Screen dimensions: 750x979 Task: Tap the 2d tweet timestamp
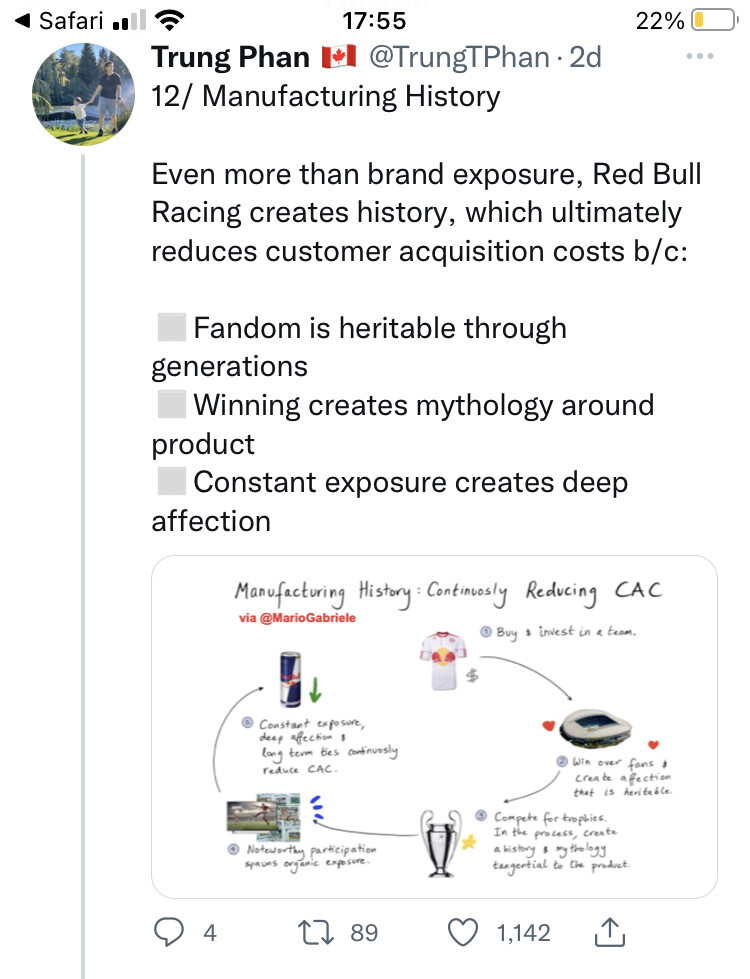pyautogui.click(x=585, y=58)
